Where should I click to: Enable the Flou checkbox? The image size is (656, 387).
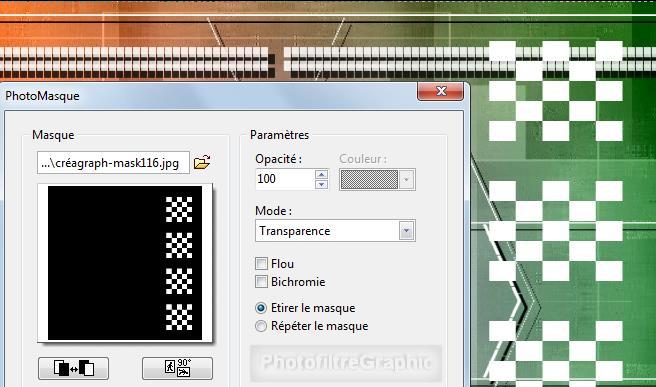[261, 264]
